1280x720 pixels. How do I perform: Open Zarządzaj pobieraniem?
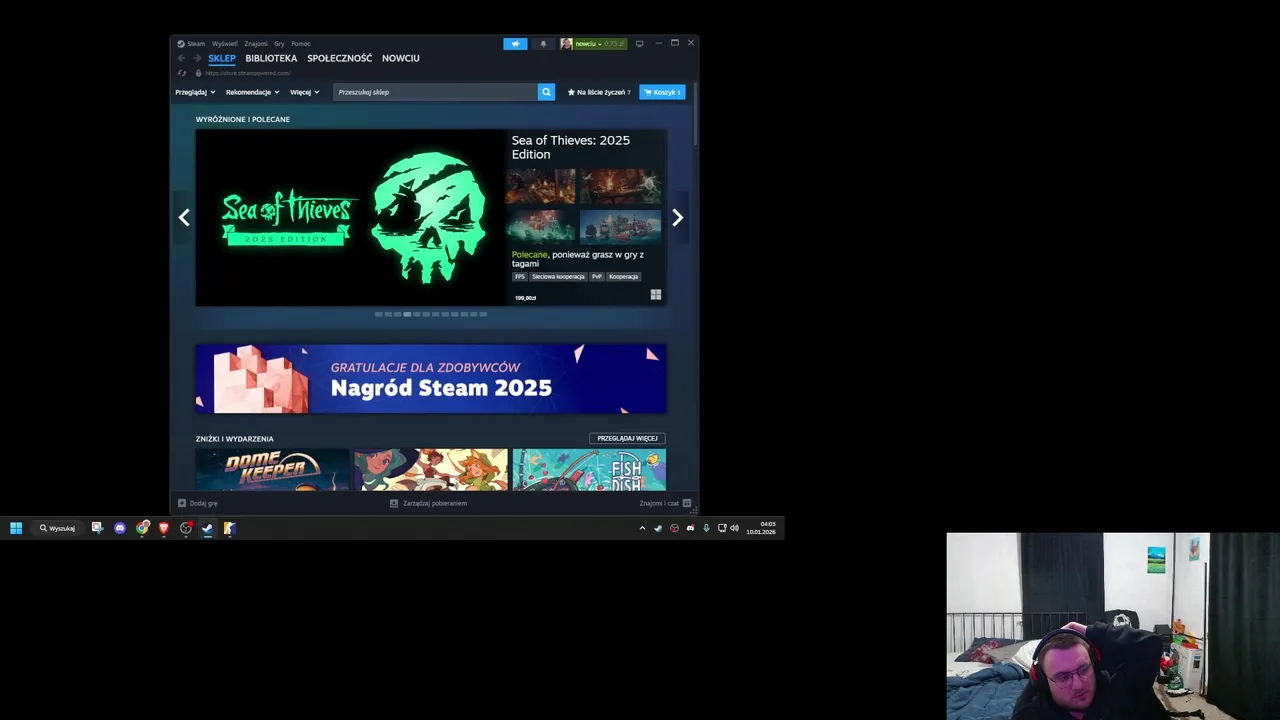tap(435, 503)
